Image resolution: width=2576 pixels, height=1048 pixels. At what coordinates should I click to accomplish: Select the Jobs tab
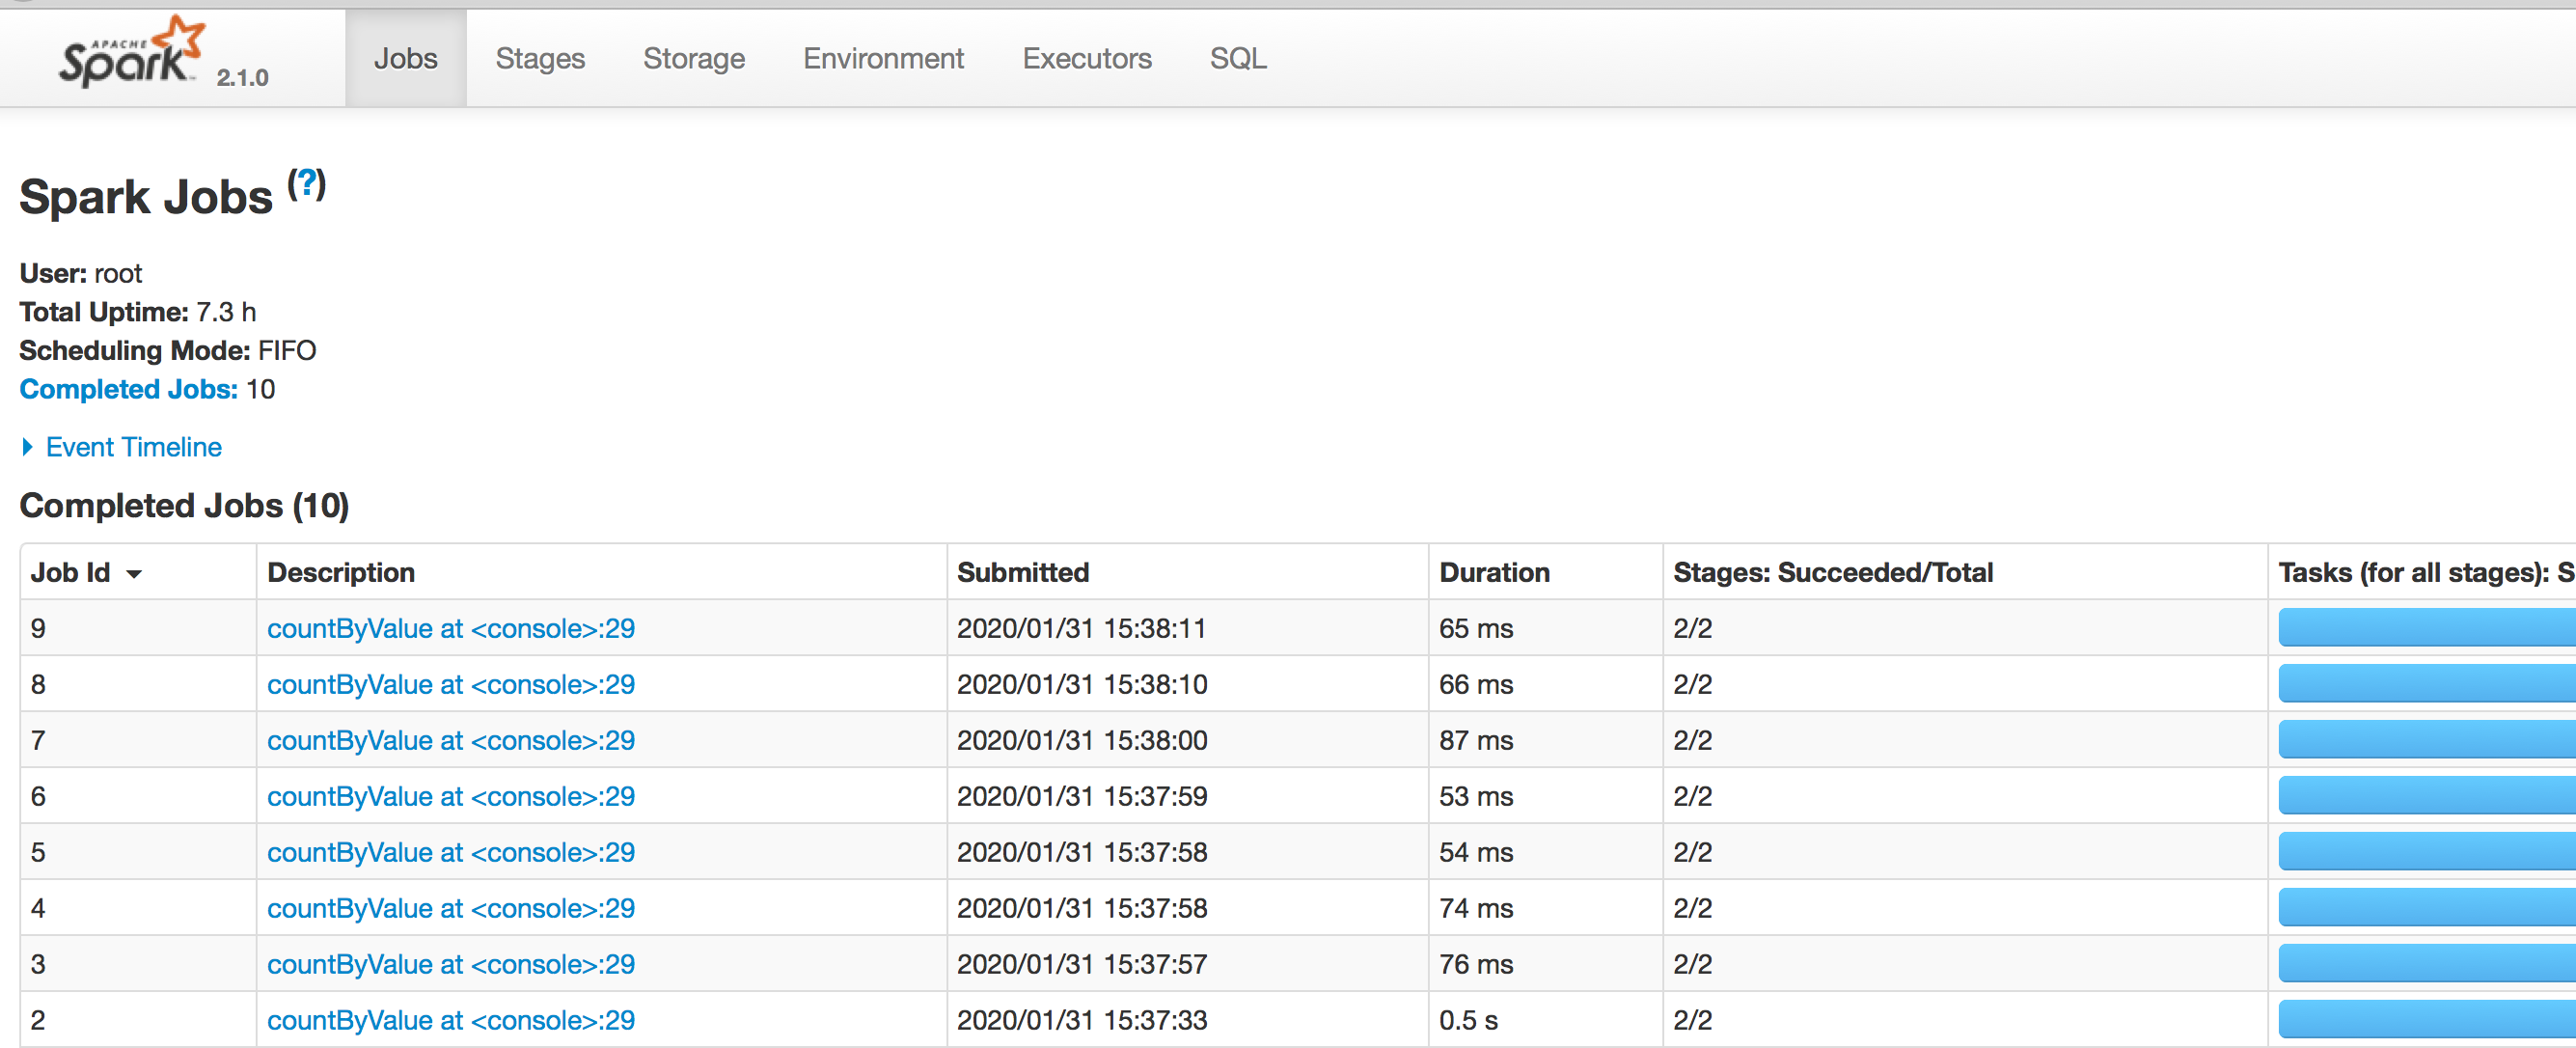[x=405, y=58]
